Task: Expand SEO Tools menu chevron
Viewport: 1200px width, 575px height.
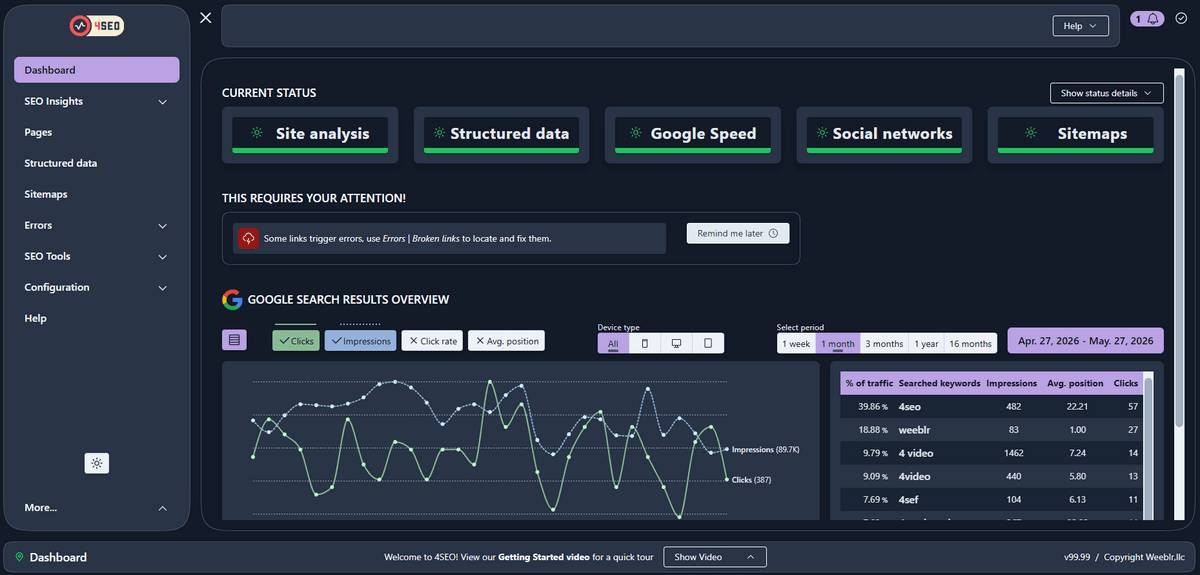Action: (x=163, y=257)
